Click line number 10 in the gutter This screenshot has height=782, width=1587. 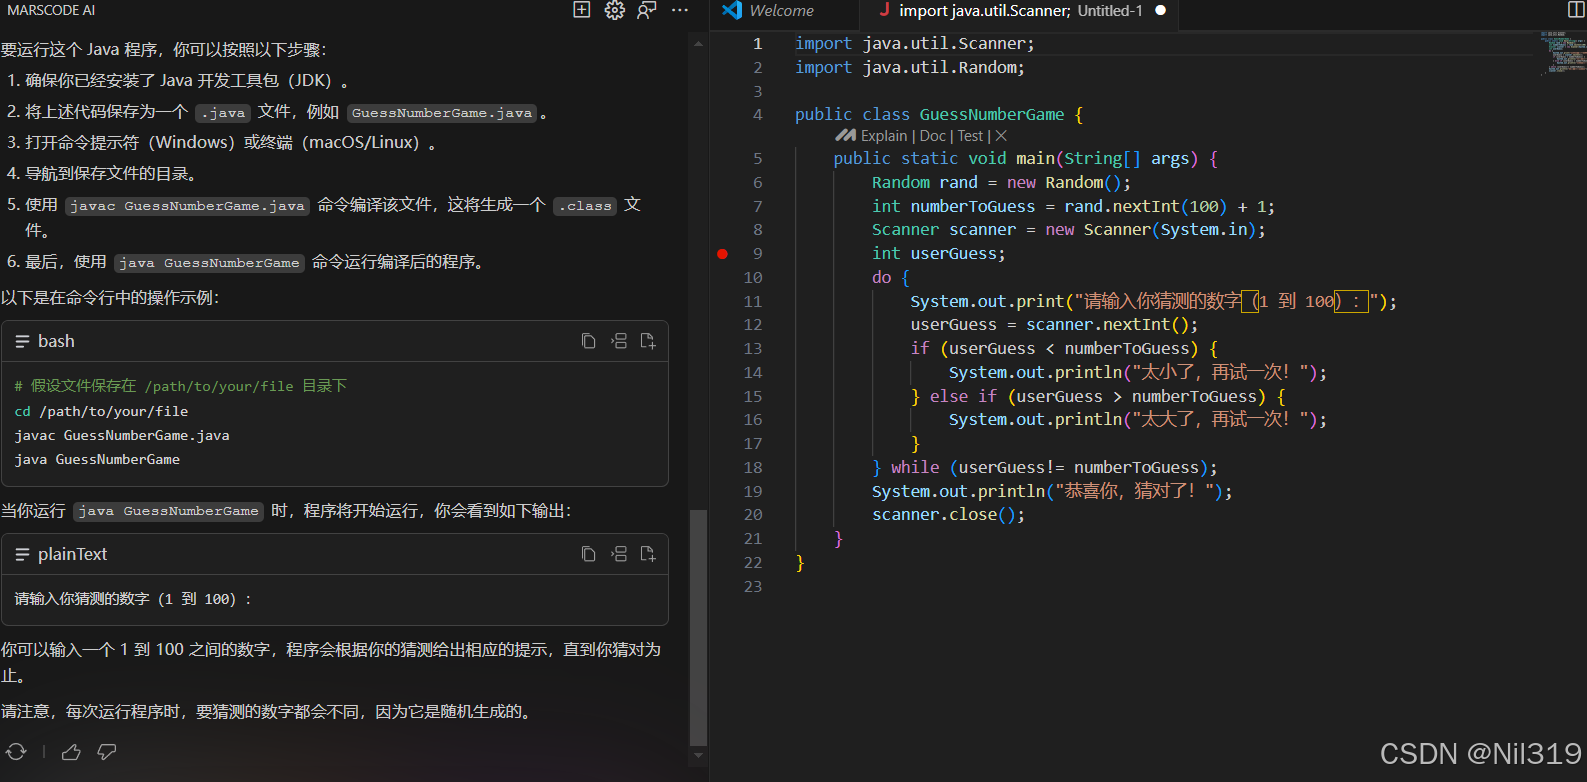pyautogui.click(x=753, y=278)
